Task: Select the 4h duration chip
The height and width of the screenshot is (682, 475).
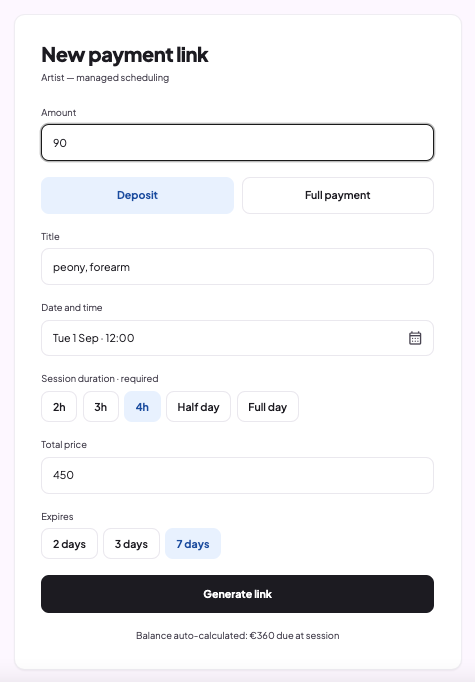Action: click(142, 407)
